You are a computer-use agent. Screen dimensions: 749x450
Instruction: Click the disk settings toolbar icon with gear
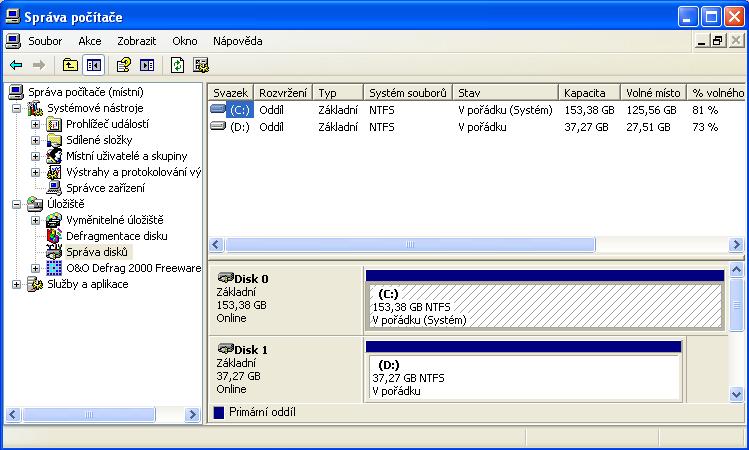[201, 64]
